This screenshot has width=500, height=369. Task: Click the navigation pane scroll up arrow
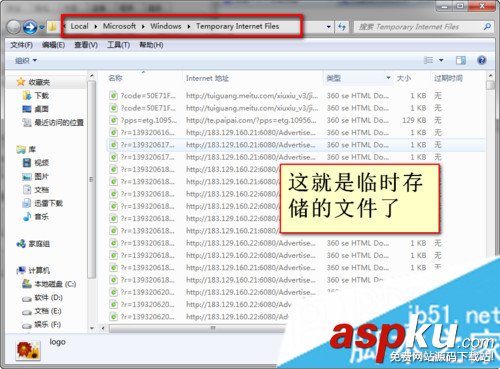point(92,76)
